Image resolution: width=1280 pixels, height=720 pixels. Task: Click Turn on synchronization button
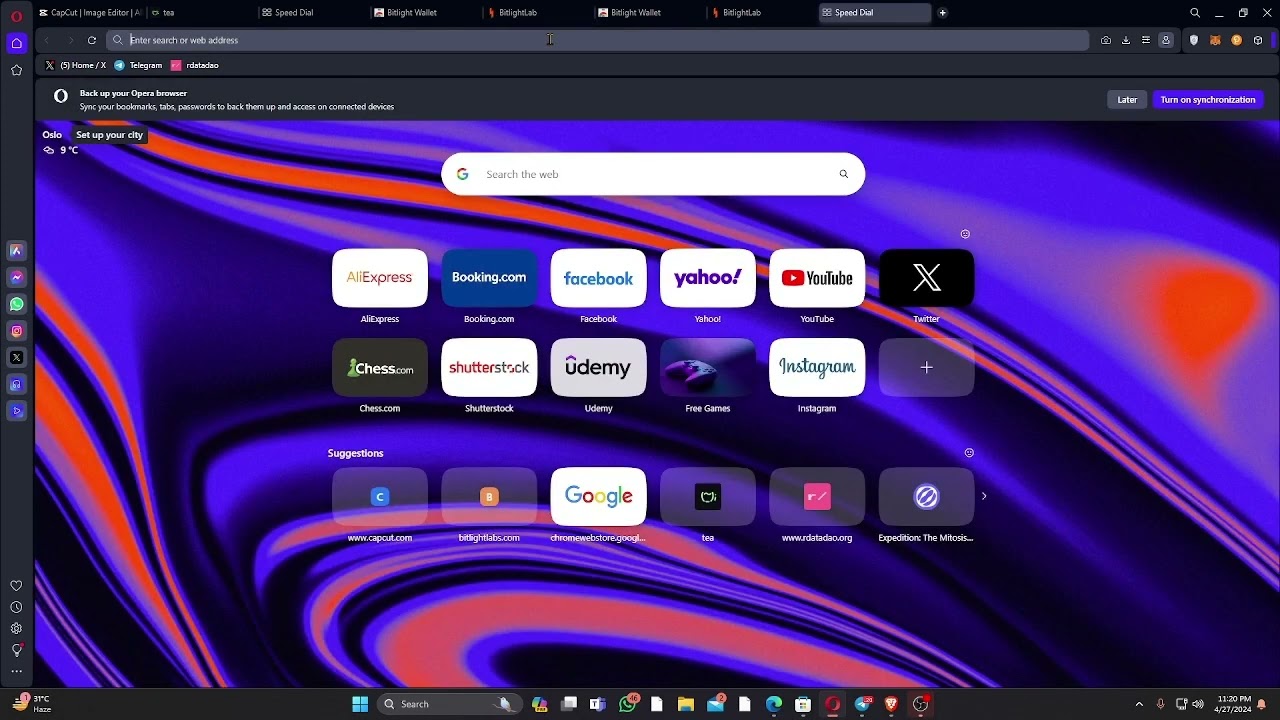tap(1208, 100)
